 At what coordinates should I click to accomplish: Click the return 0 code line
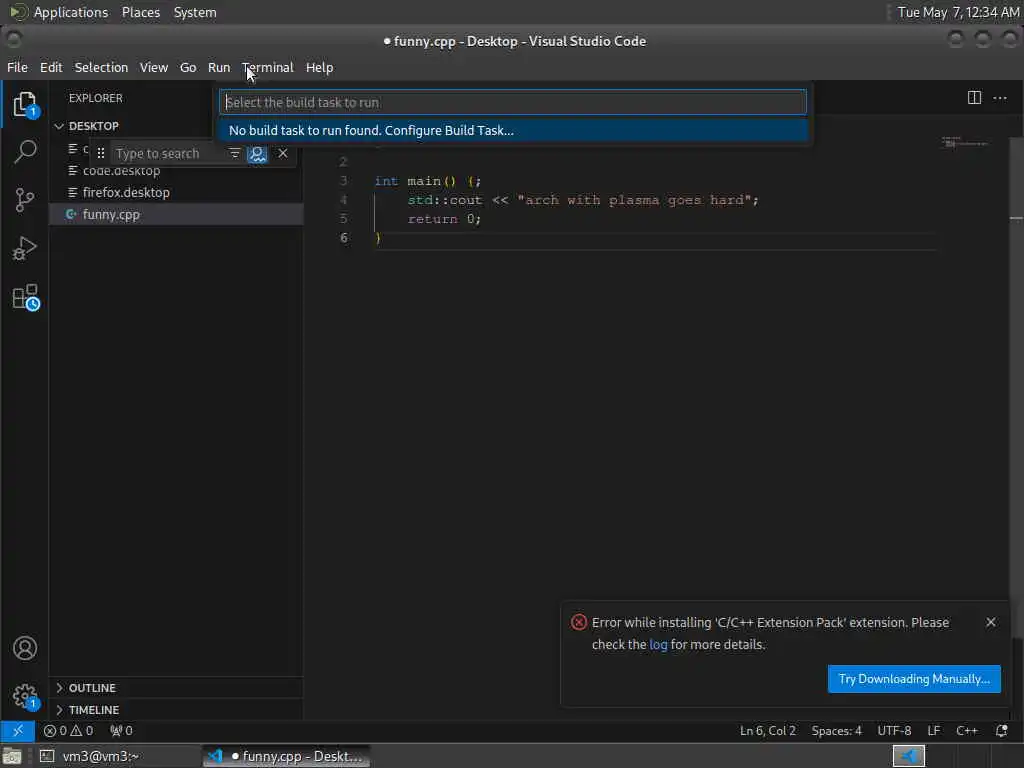coord(444,219)
